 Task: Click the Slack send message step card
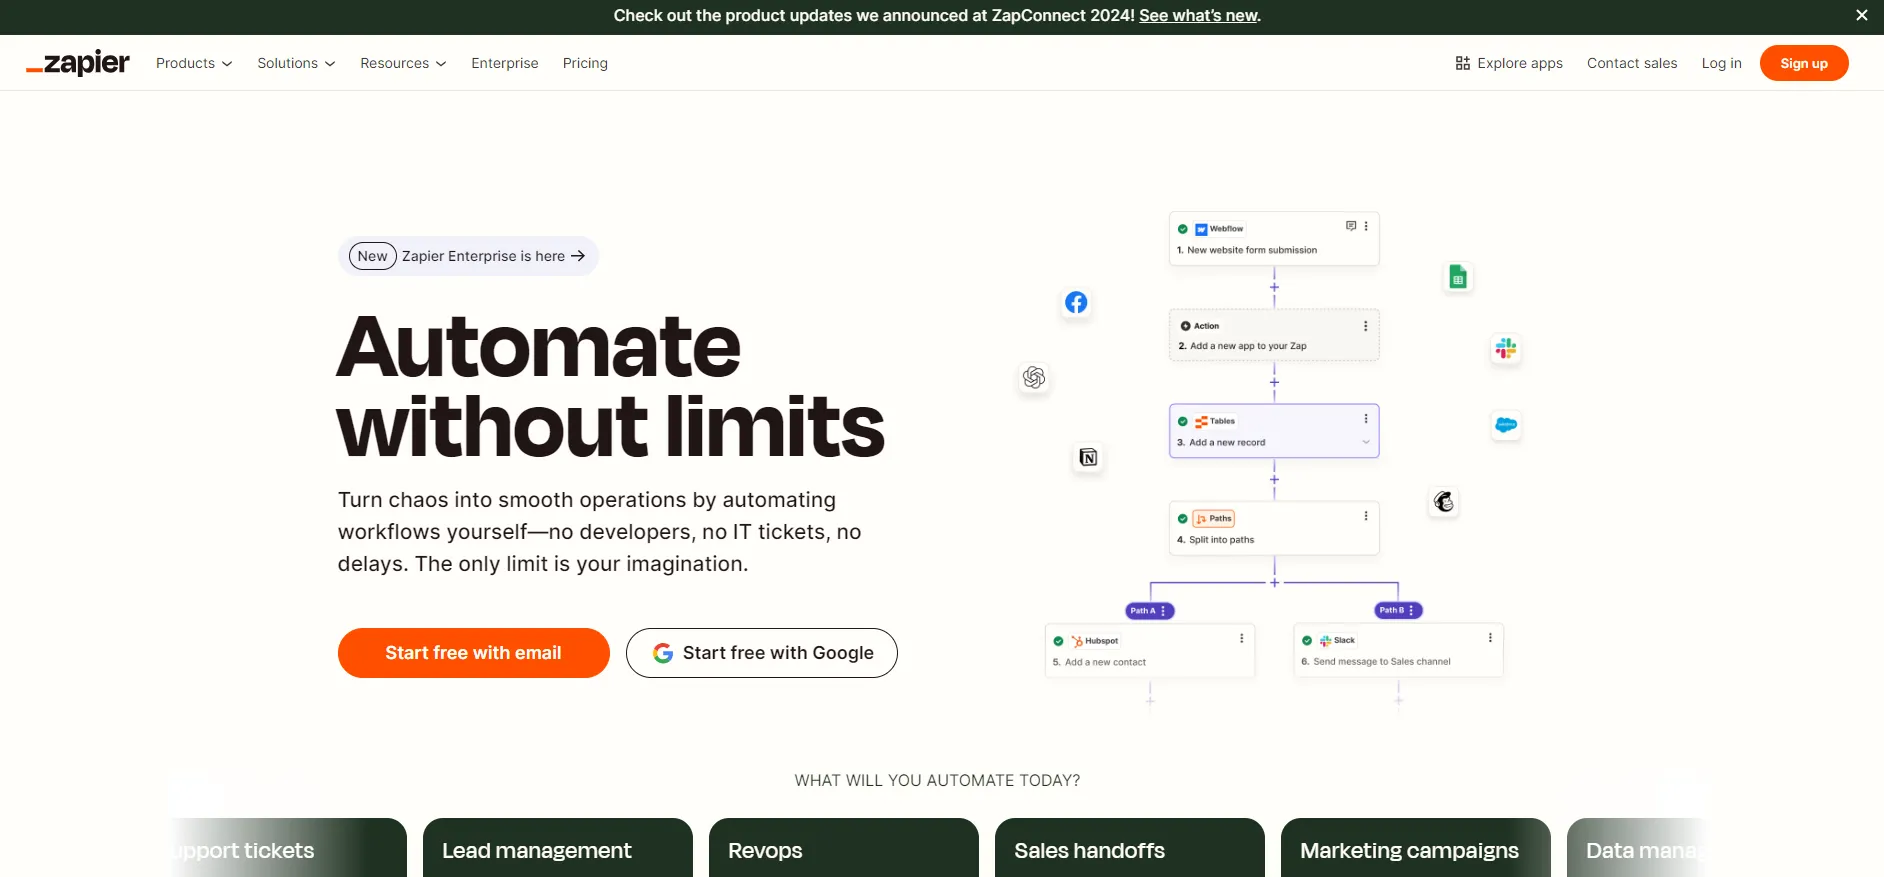pos(1398,650)
